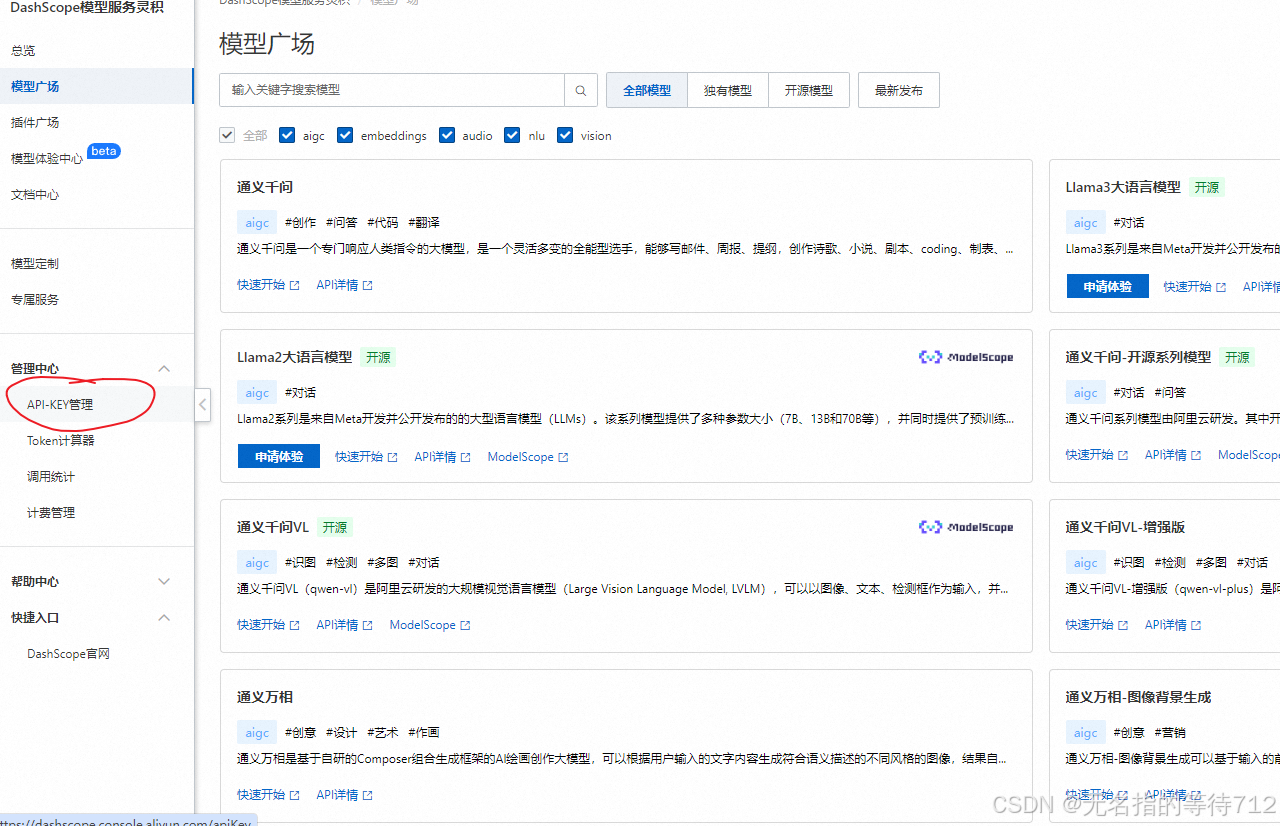
Task: Open 快速开始 on 通义千问VL-增强版 card
Action: (x=1097, y=625)
